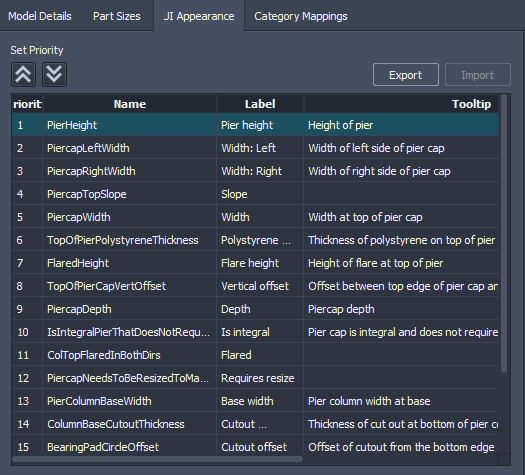Click the Label column header
Image resolution: width=525 pixels, height=475 pixels.
(260, 104)
